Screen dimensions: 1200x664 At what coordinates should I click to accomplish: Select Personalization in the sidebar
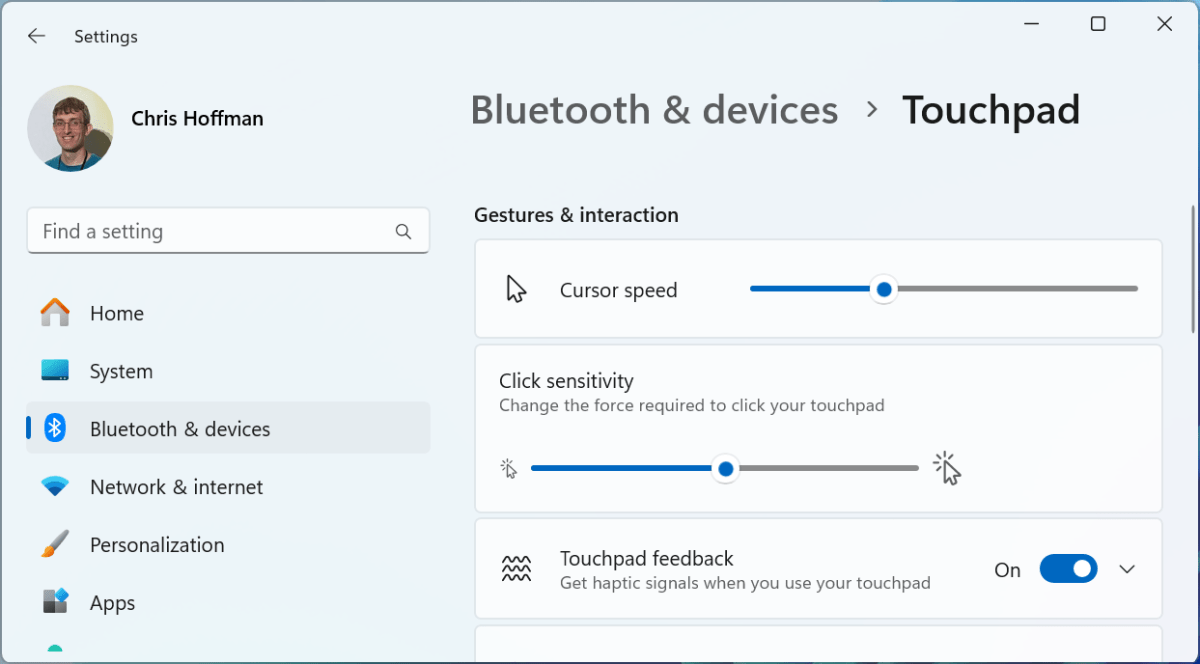[x=157, y=545]
